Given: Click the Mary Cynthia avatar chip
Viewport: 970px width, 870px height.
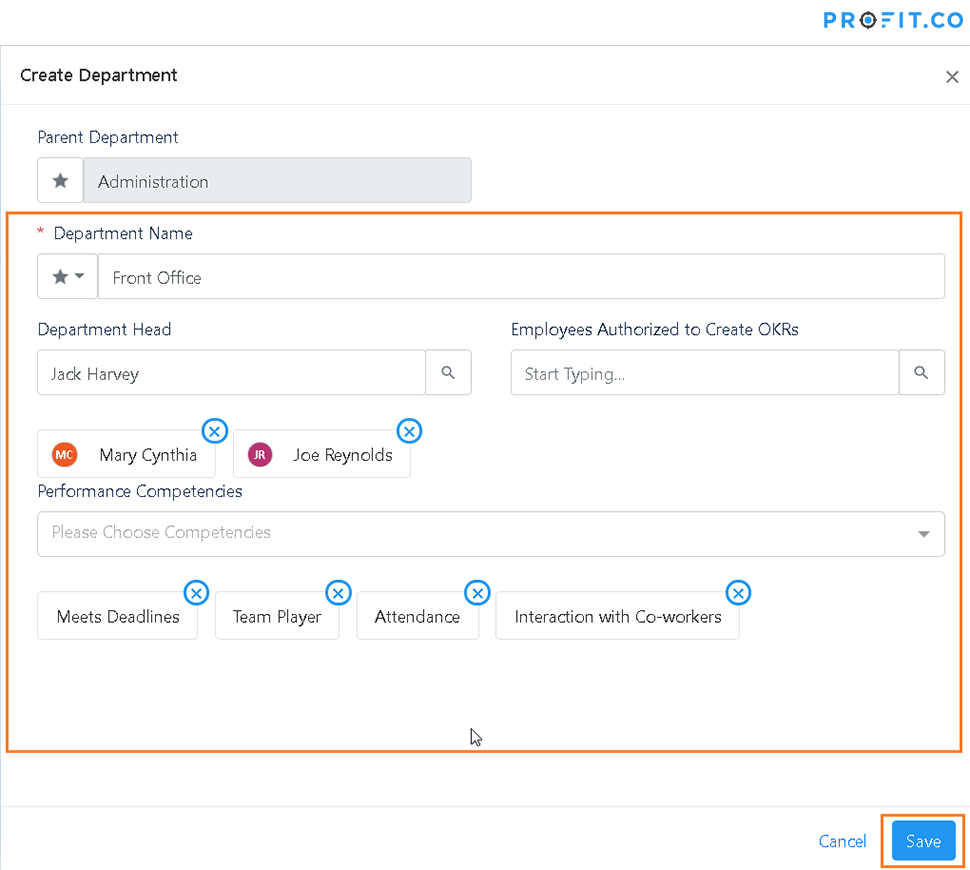Looking at the screenshot, I should click(127, 455).
